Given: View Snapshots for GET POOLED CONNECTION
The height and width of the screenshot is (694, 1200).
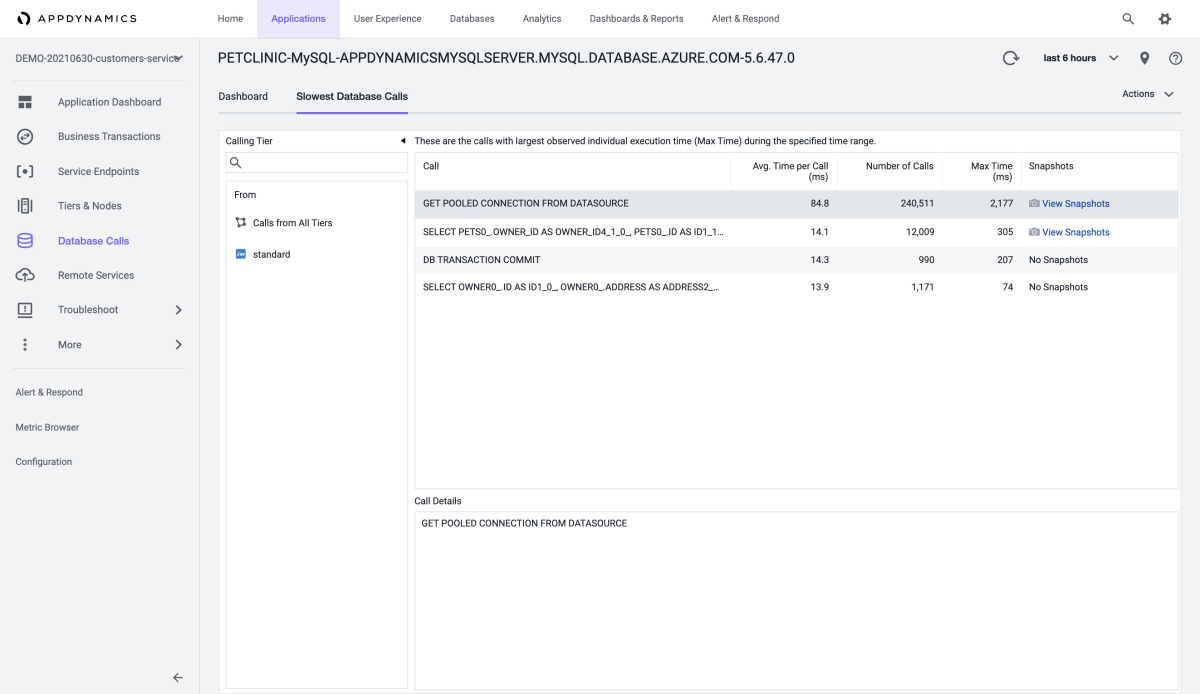Looking at the screenshot, I should [1076, 204].
